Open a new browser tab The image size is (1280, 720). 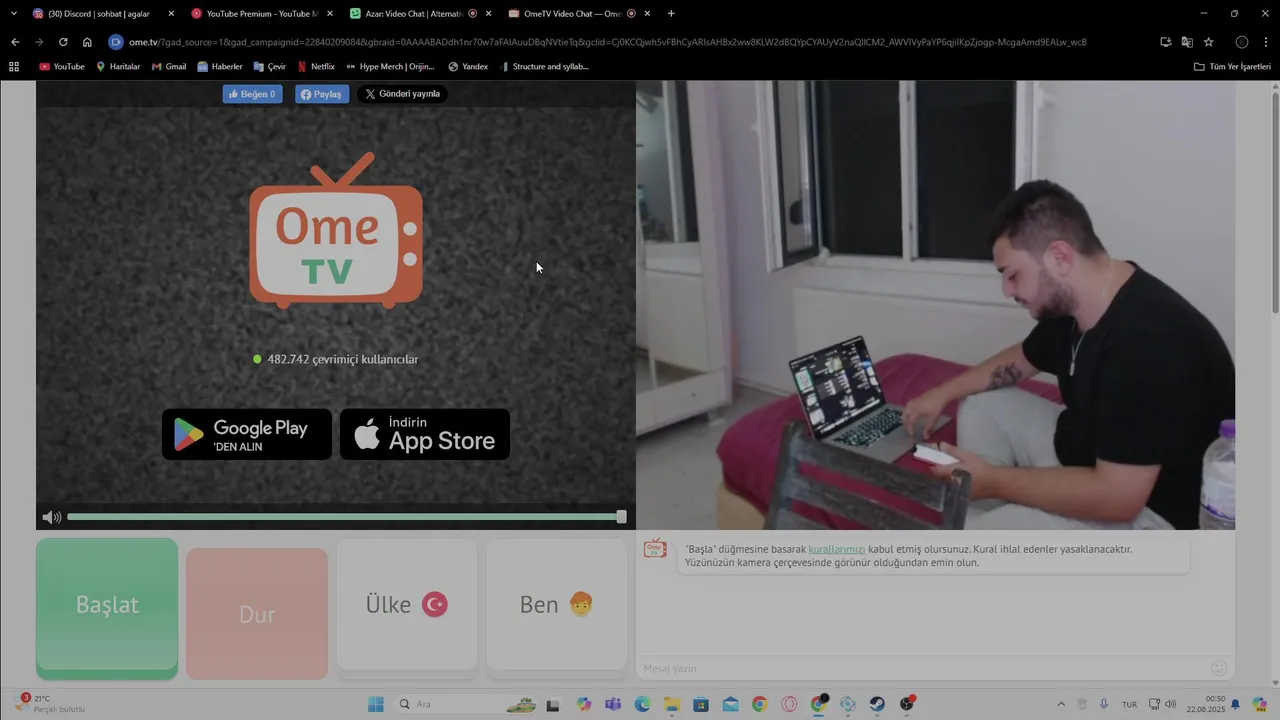point(671,14)
